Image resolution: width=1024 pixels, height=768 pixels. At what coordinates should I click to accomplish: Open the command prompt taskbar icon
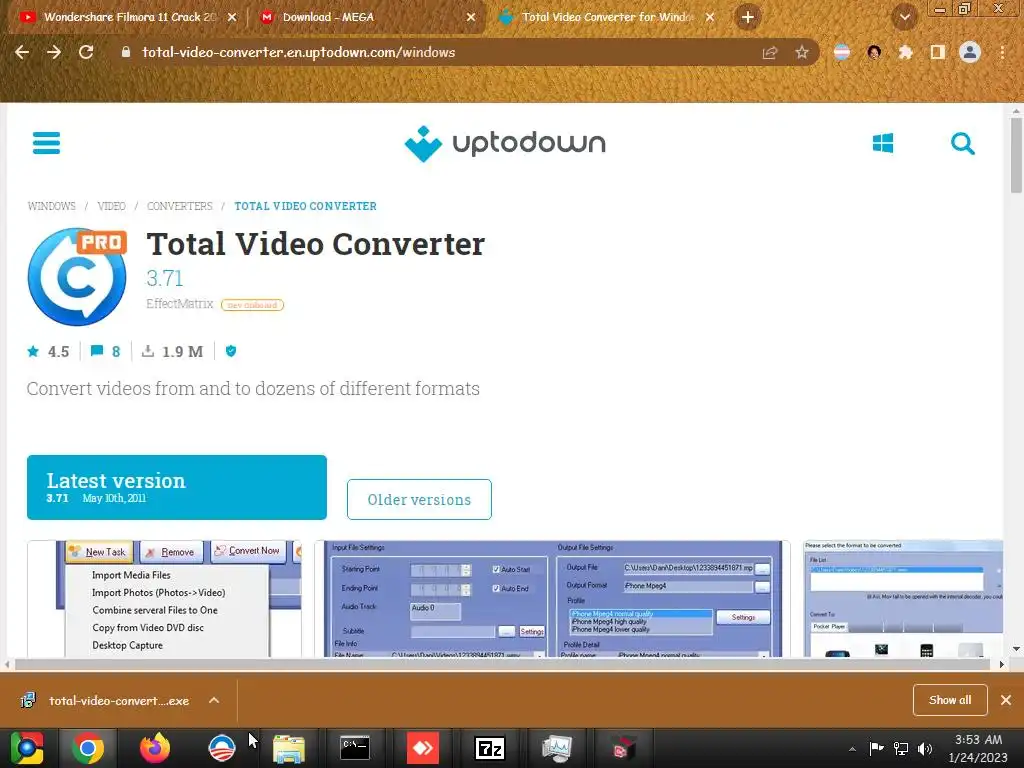point(355,748)
